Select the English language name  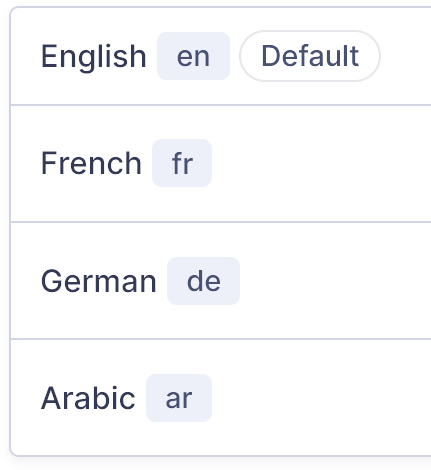tap(94, 56)
